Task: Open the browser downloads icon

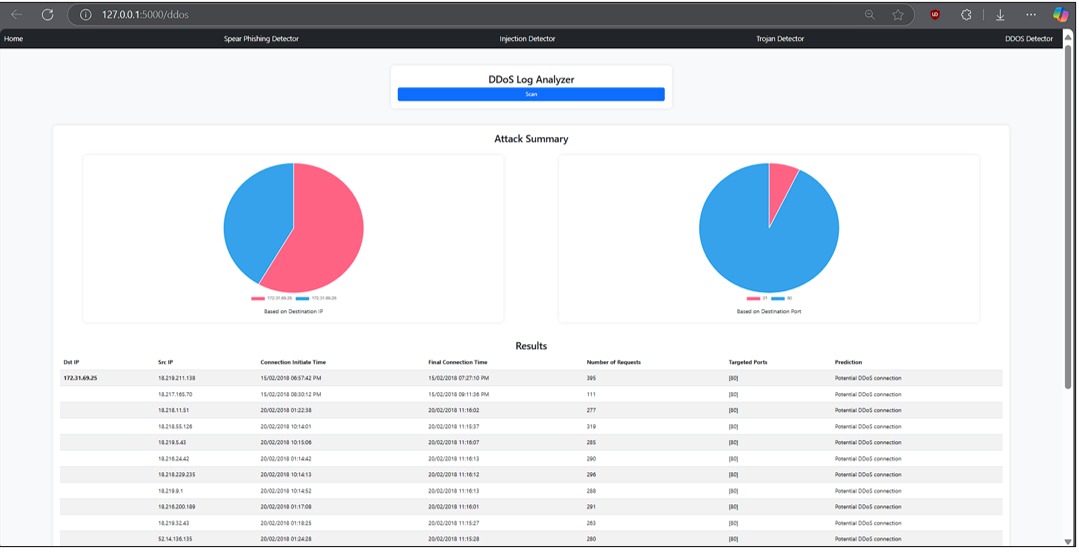Action: click(x=1001, y=15)
